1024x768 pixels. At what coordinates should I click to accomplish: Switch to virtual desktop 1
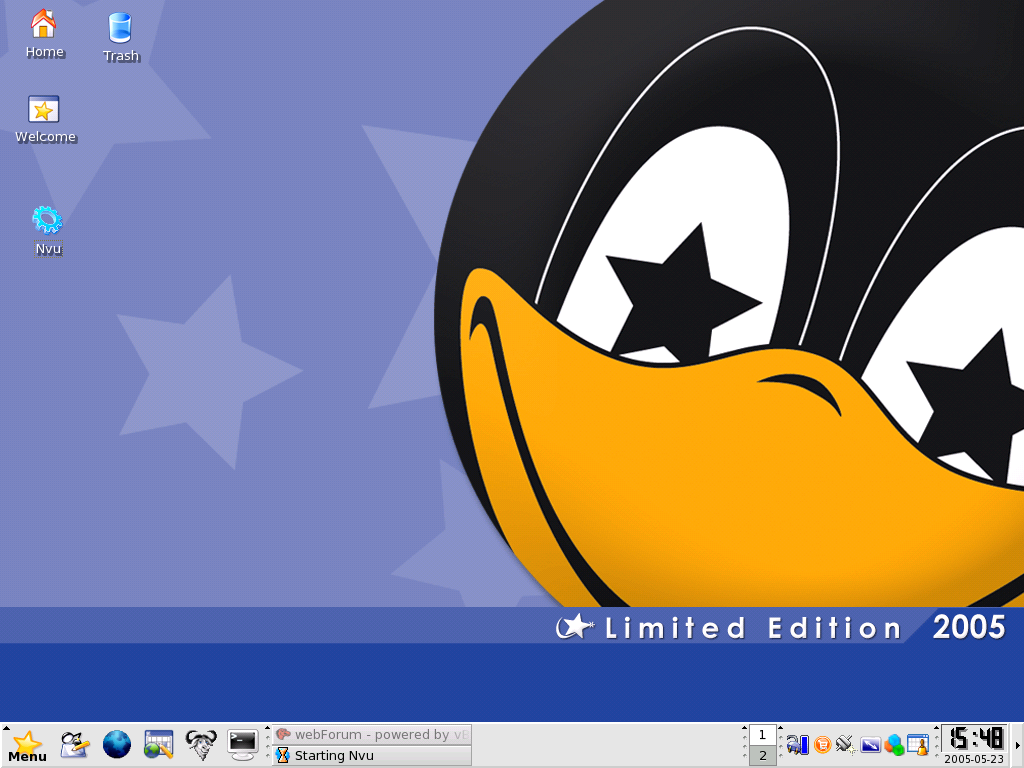tap(762, 735)
